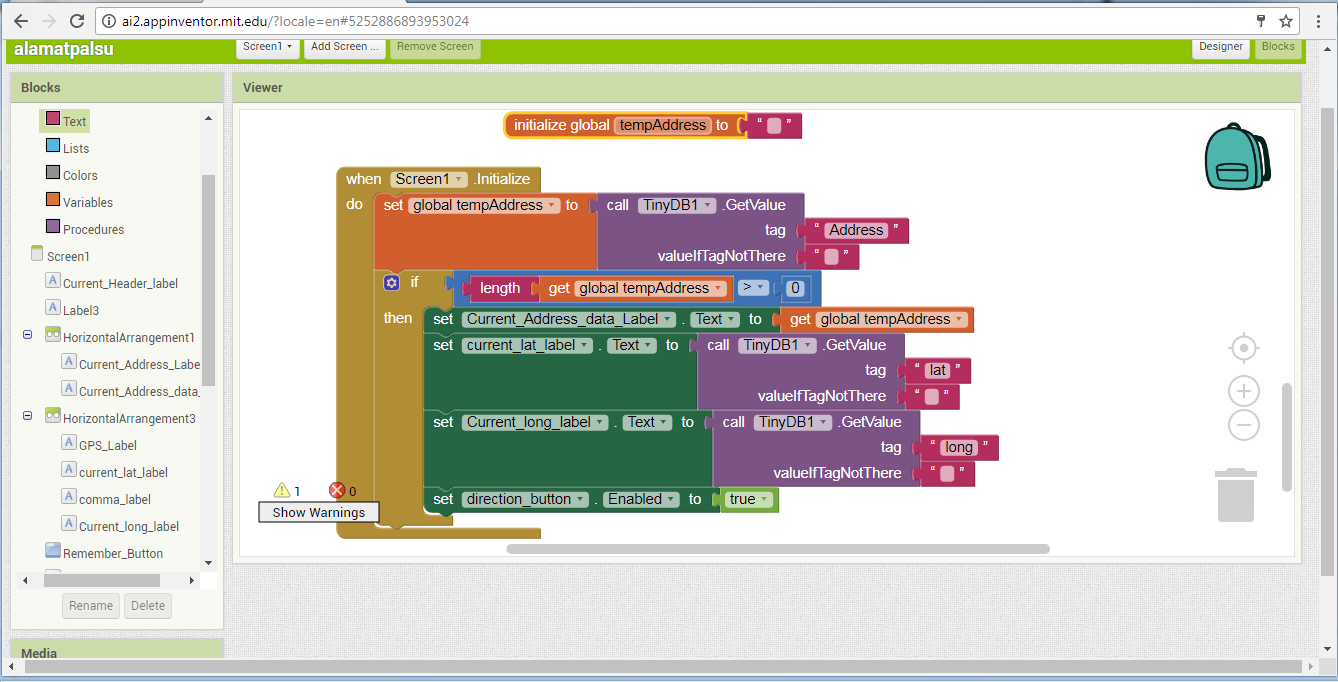Open TinyDB1 dropdown in the Address GetValue call

[x=678, y=205]
